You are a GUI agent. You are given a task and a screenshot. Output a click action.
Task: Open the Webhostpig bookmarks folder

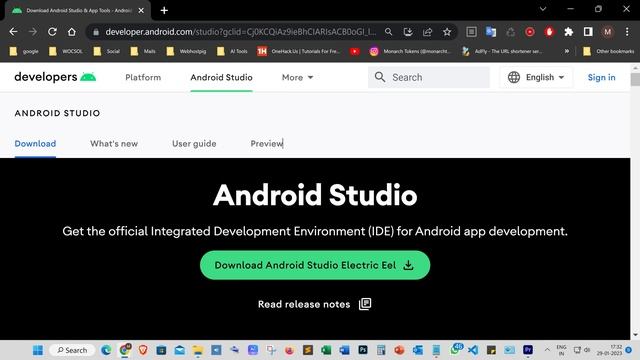point(186,51)
